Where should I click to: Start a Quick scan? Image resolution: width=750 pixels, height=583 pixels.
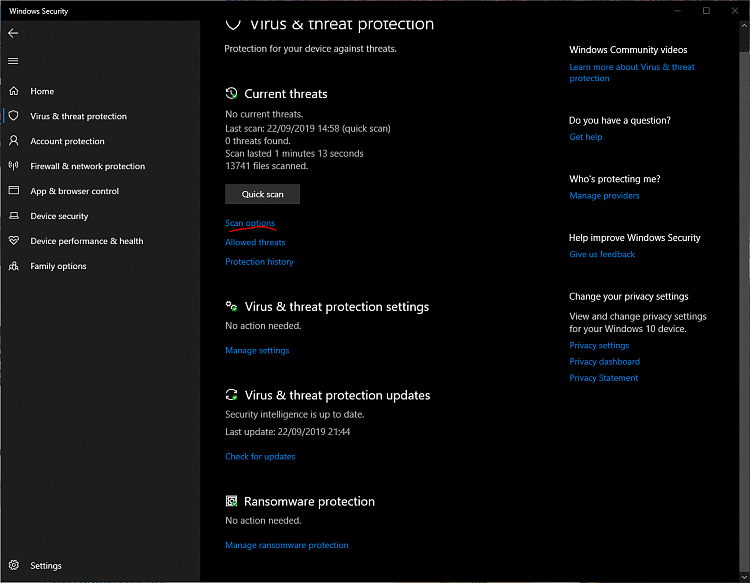point(263,194)
